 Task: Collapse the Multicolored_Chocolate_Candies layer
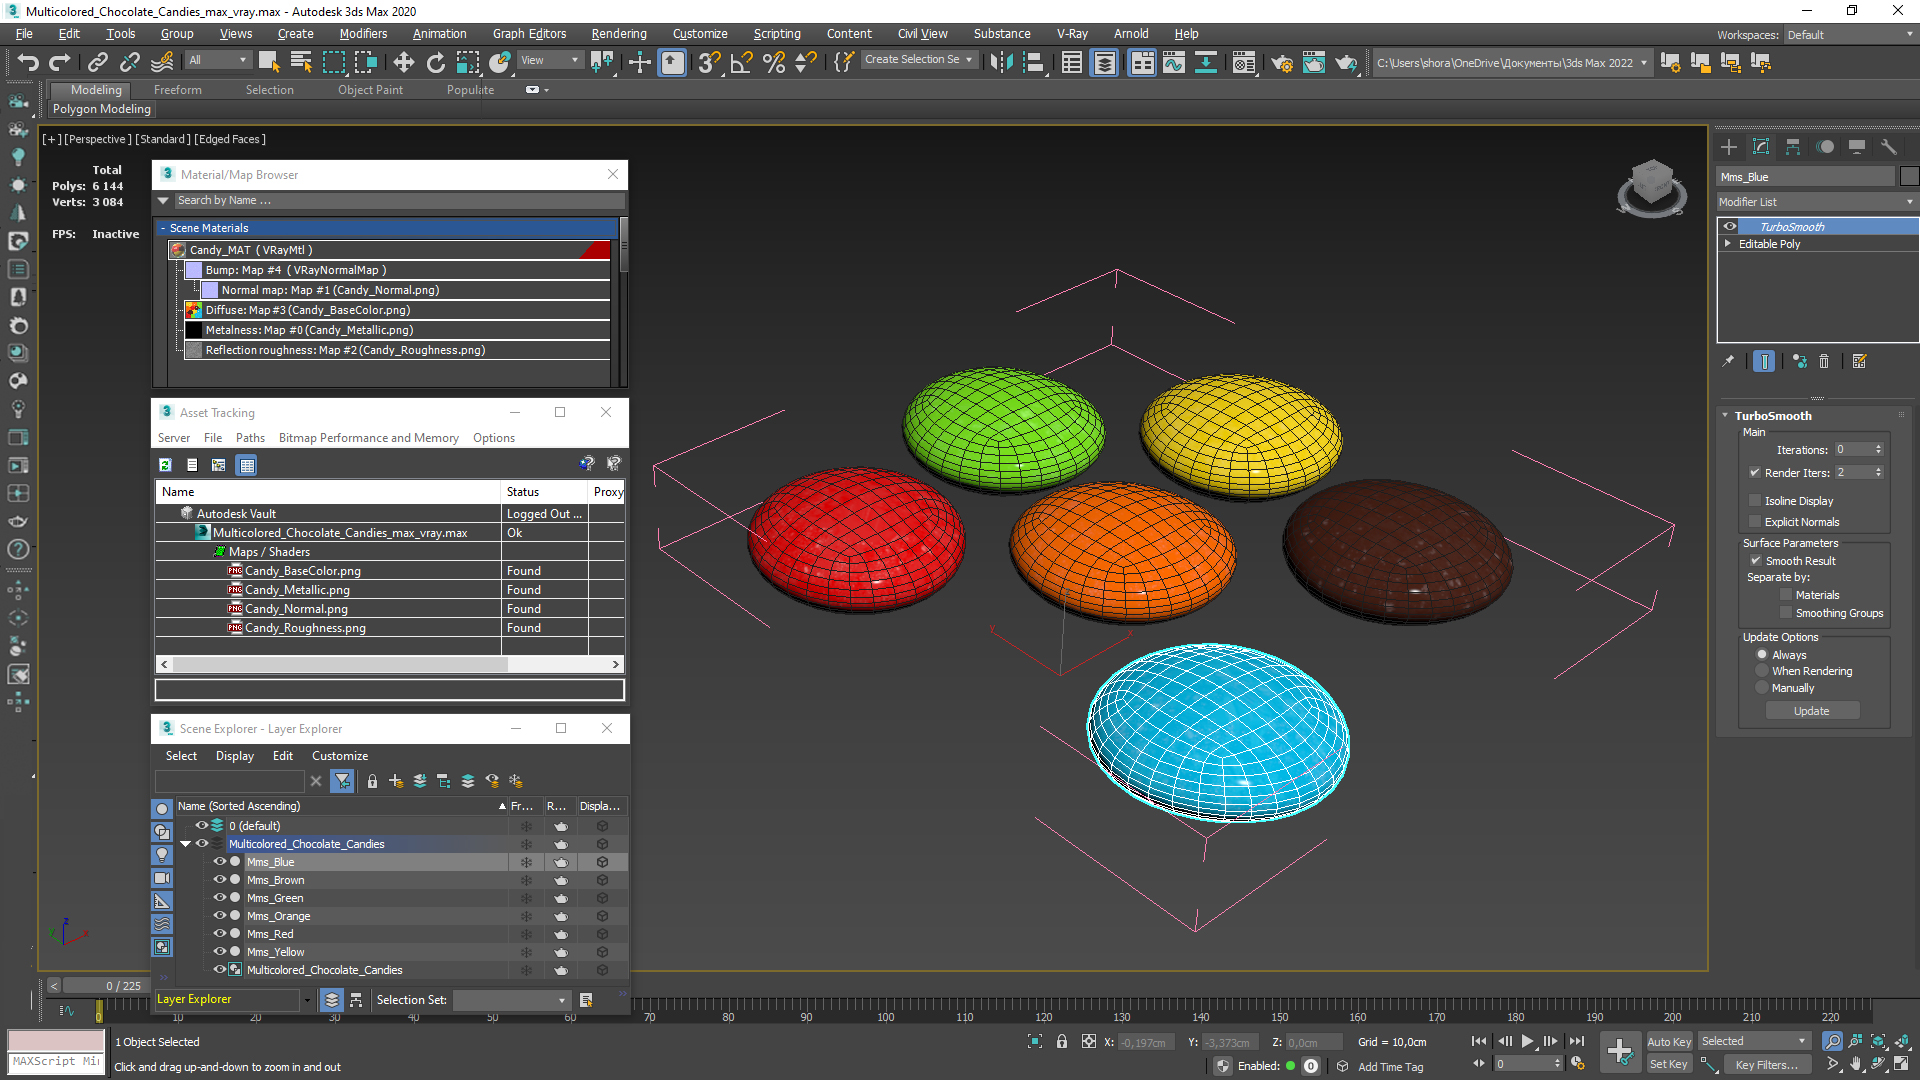(186, 844)
